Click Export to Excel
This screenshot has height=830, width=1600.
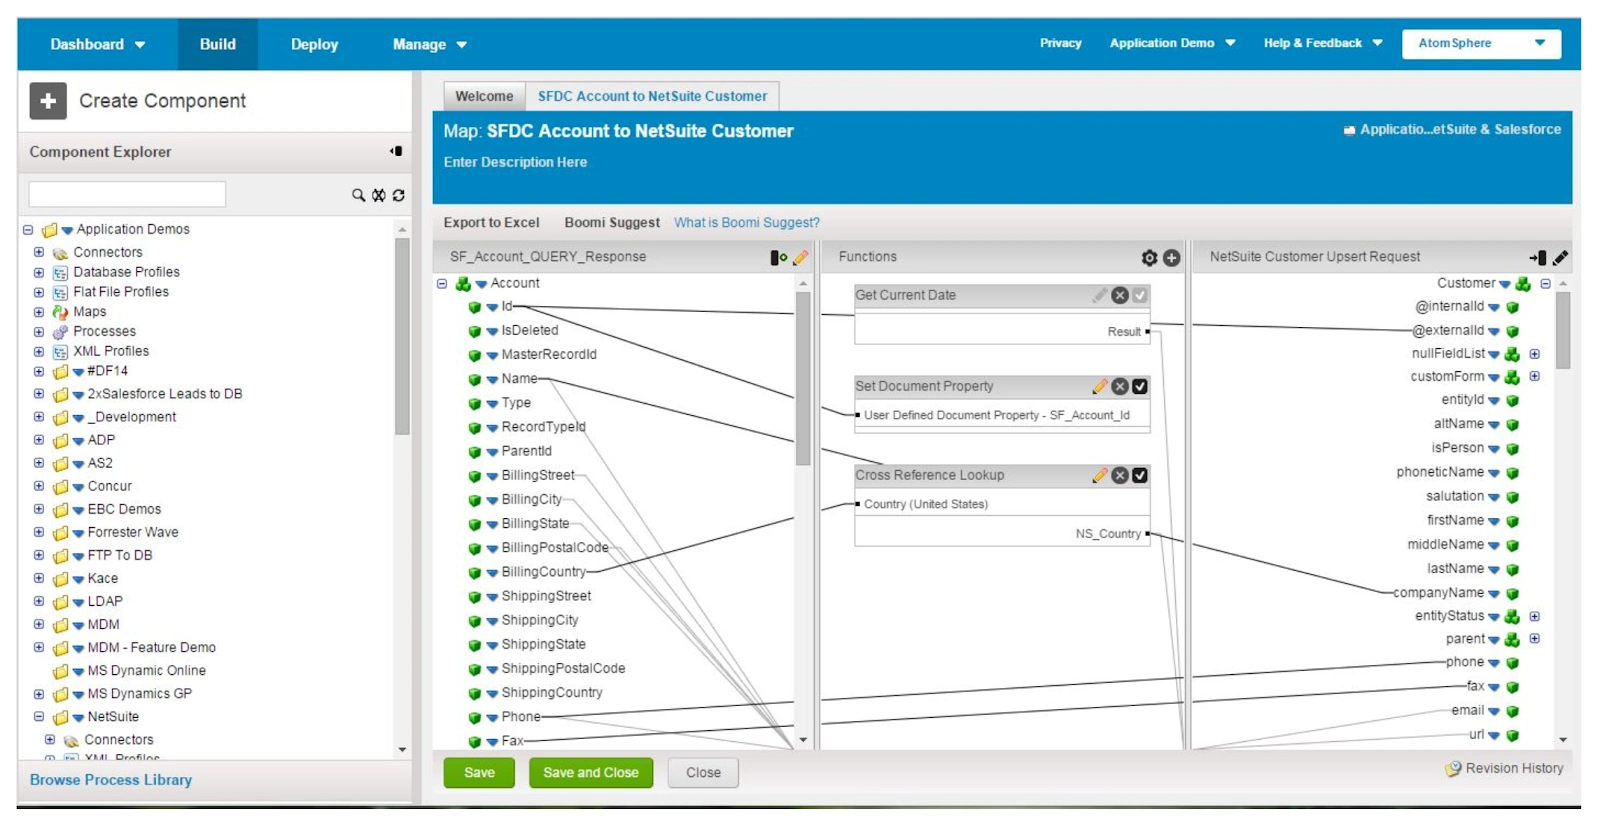click(491, 223)
